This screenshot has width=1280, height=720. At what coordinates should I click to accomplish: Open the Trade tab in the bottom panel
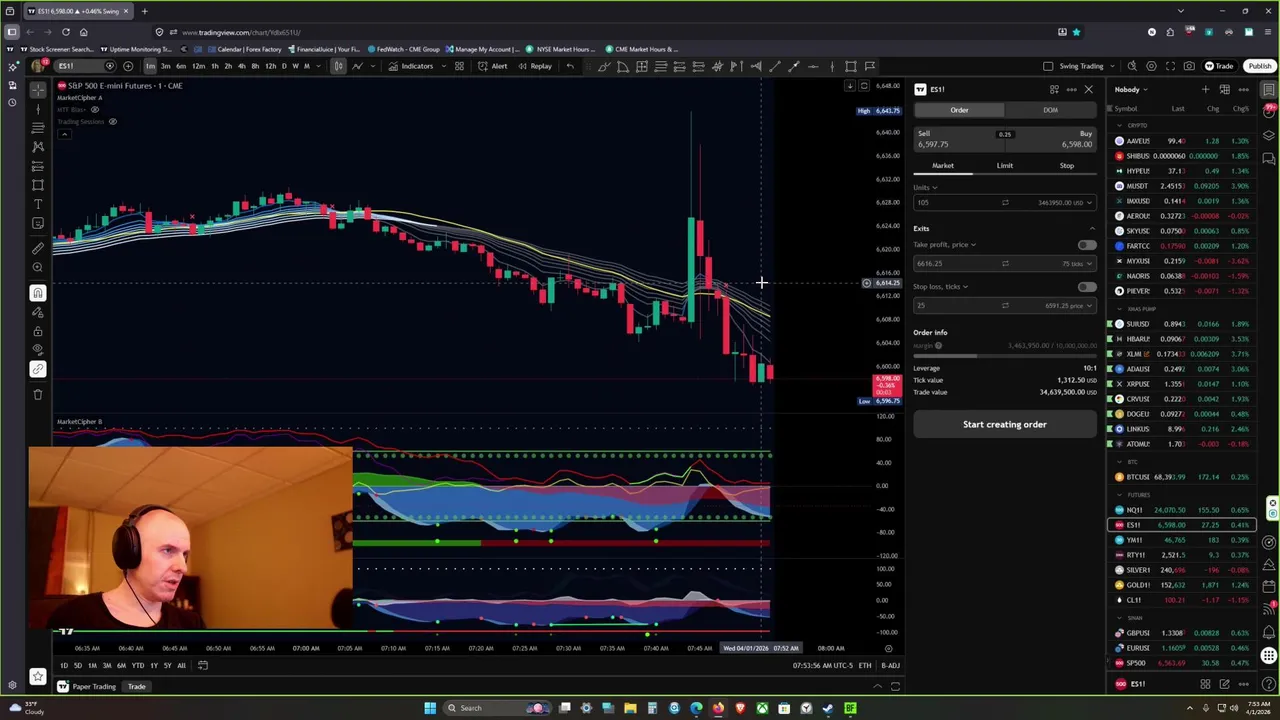136,687
